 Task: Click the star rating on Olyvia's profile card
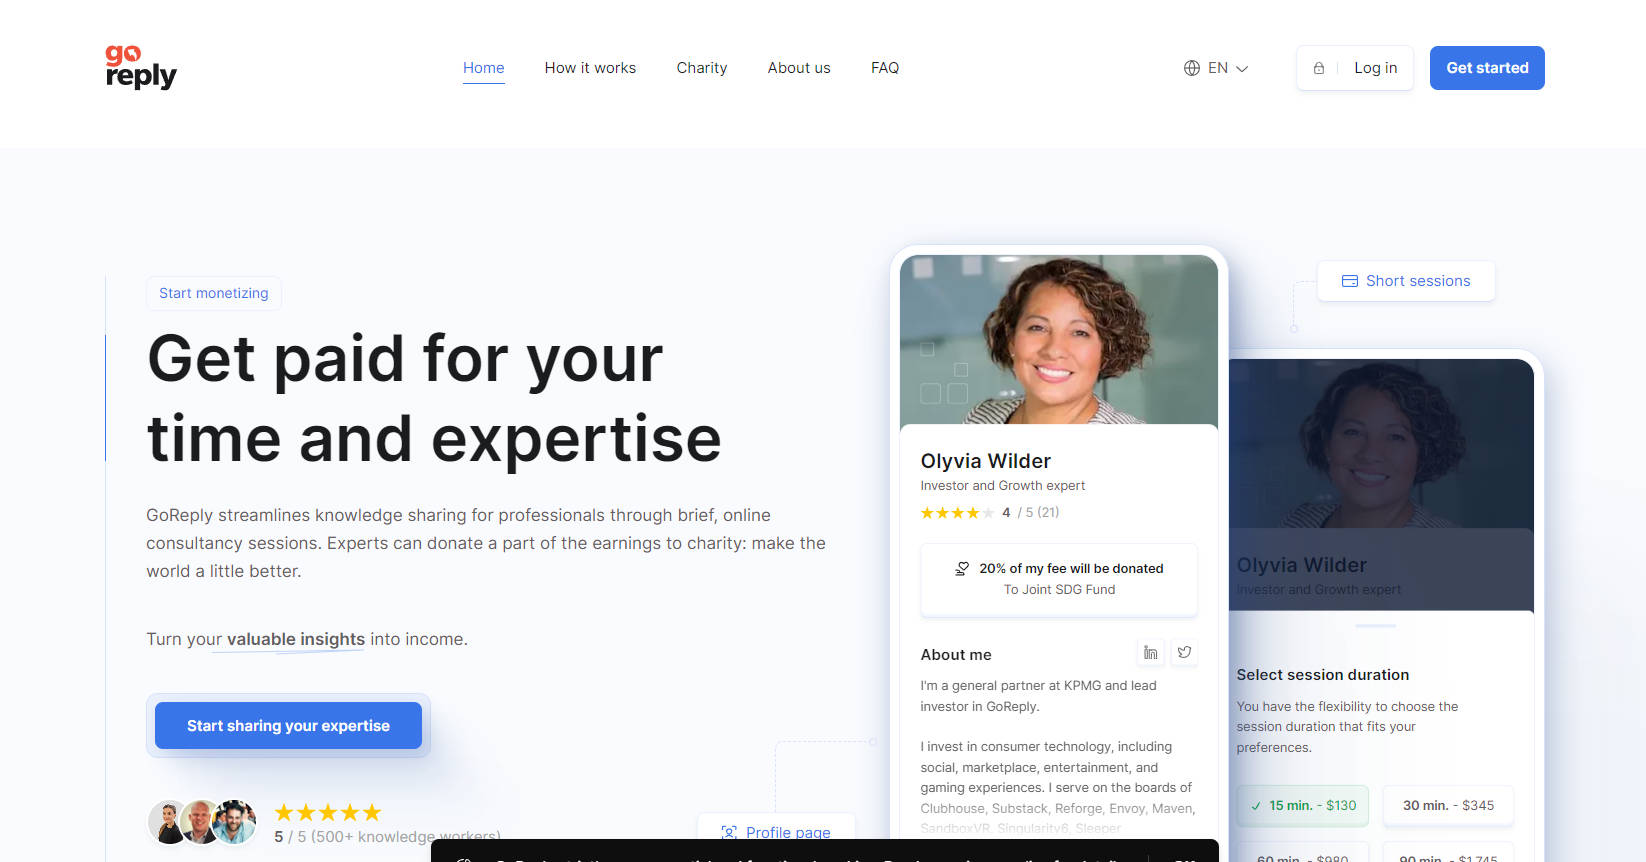(x=956, y=513)
